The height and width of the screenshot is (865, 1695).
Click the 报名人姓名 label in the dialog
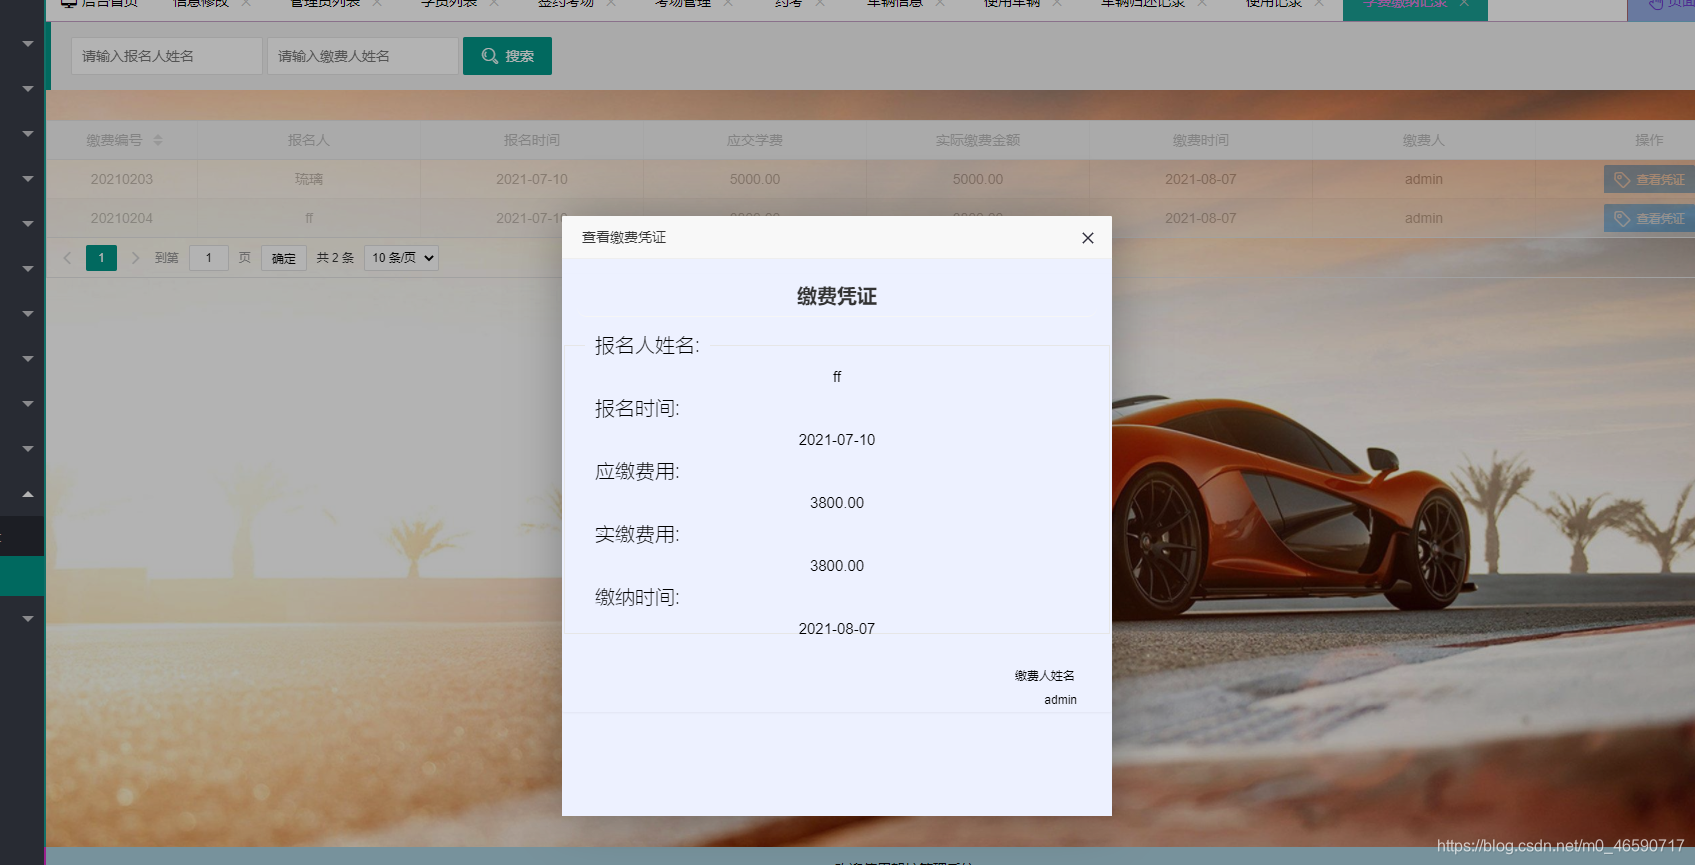point(647,346)
